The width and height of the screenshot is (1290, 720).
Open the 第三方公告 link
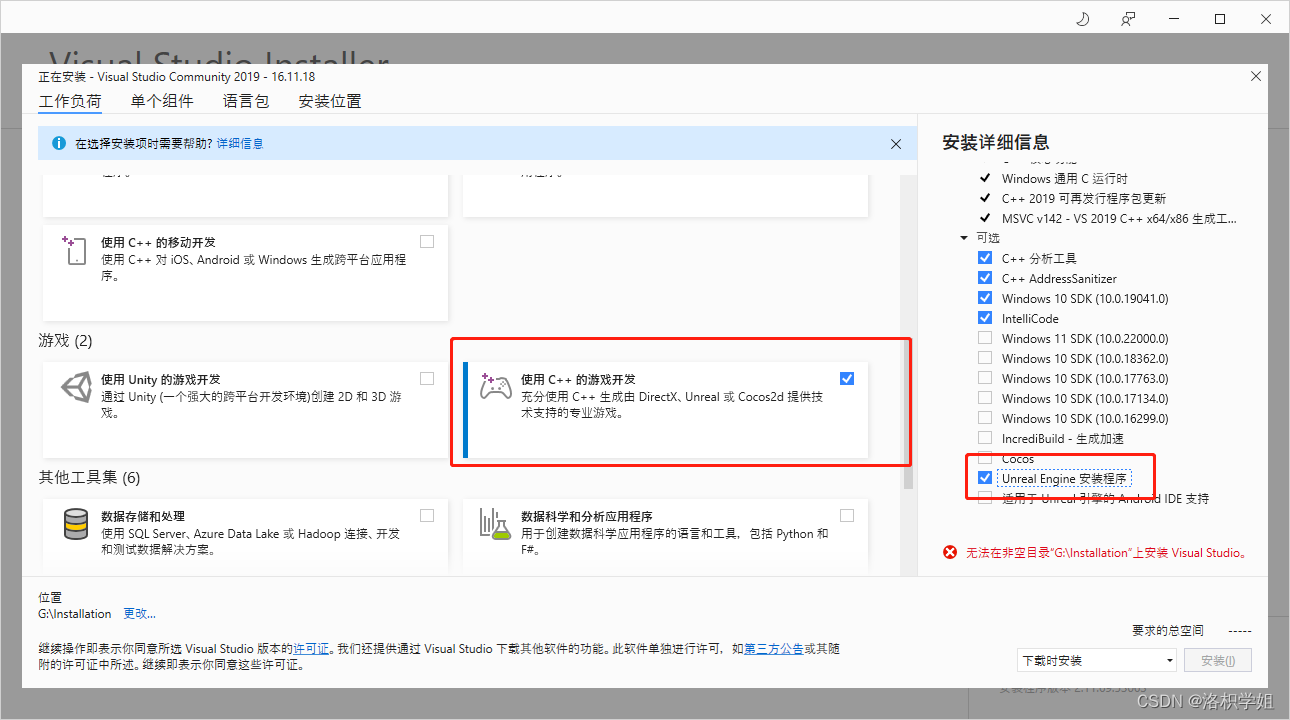(773, 648)
